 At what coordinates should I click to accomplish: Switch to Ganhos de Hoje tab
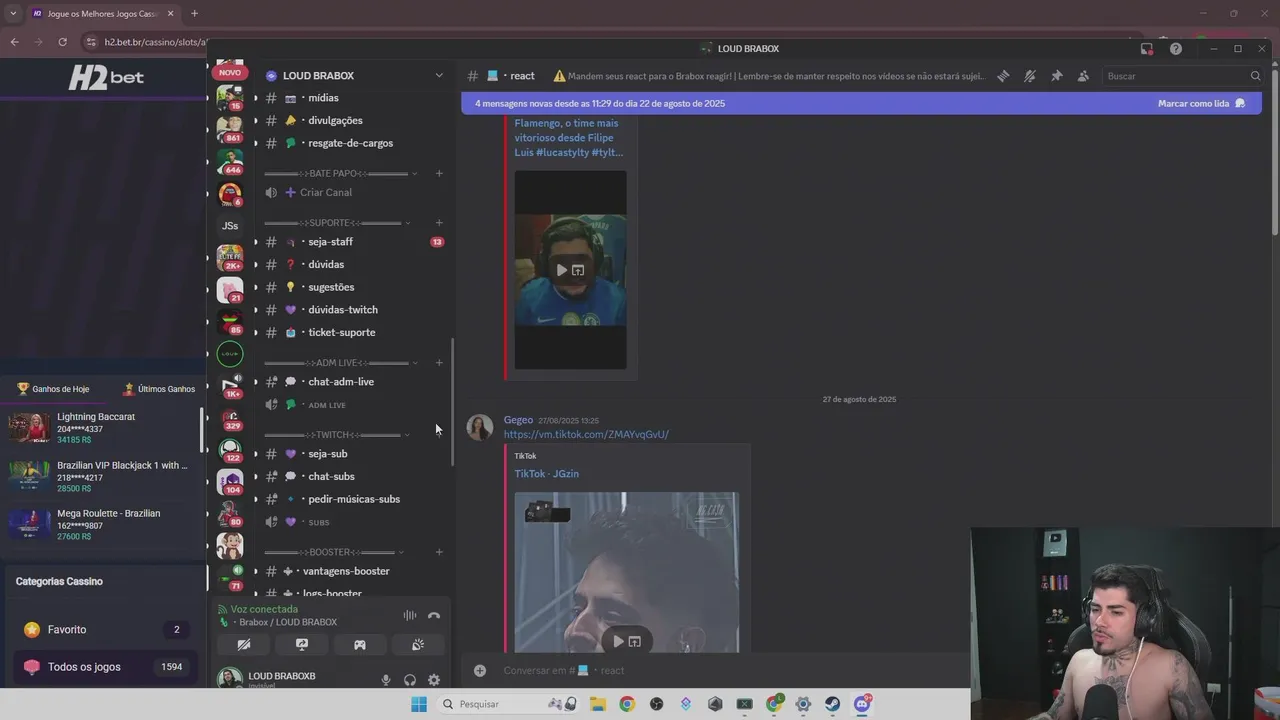pos(53,389)
